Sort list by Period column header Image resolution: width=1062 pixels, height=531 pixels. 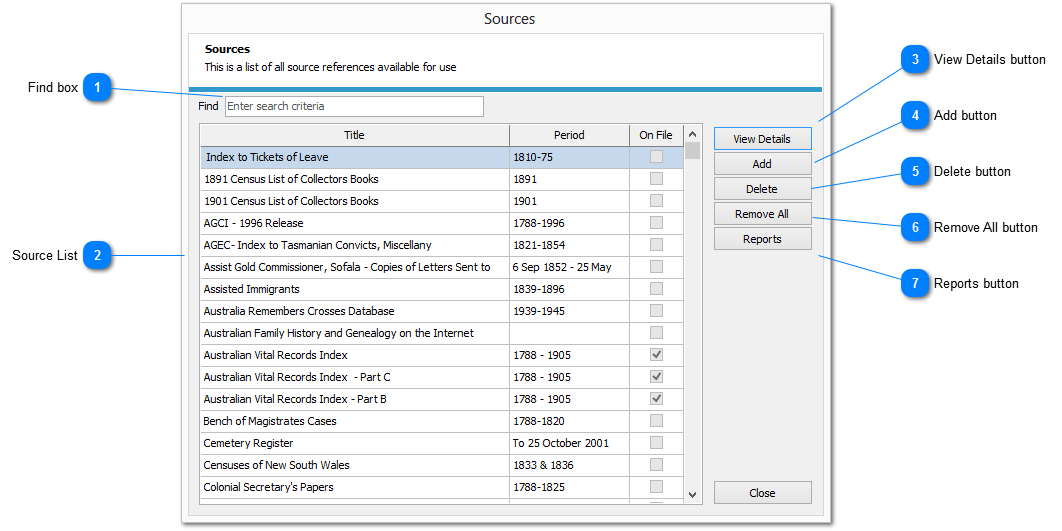tap(569, 135)
